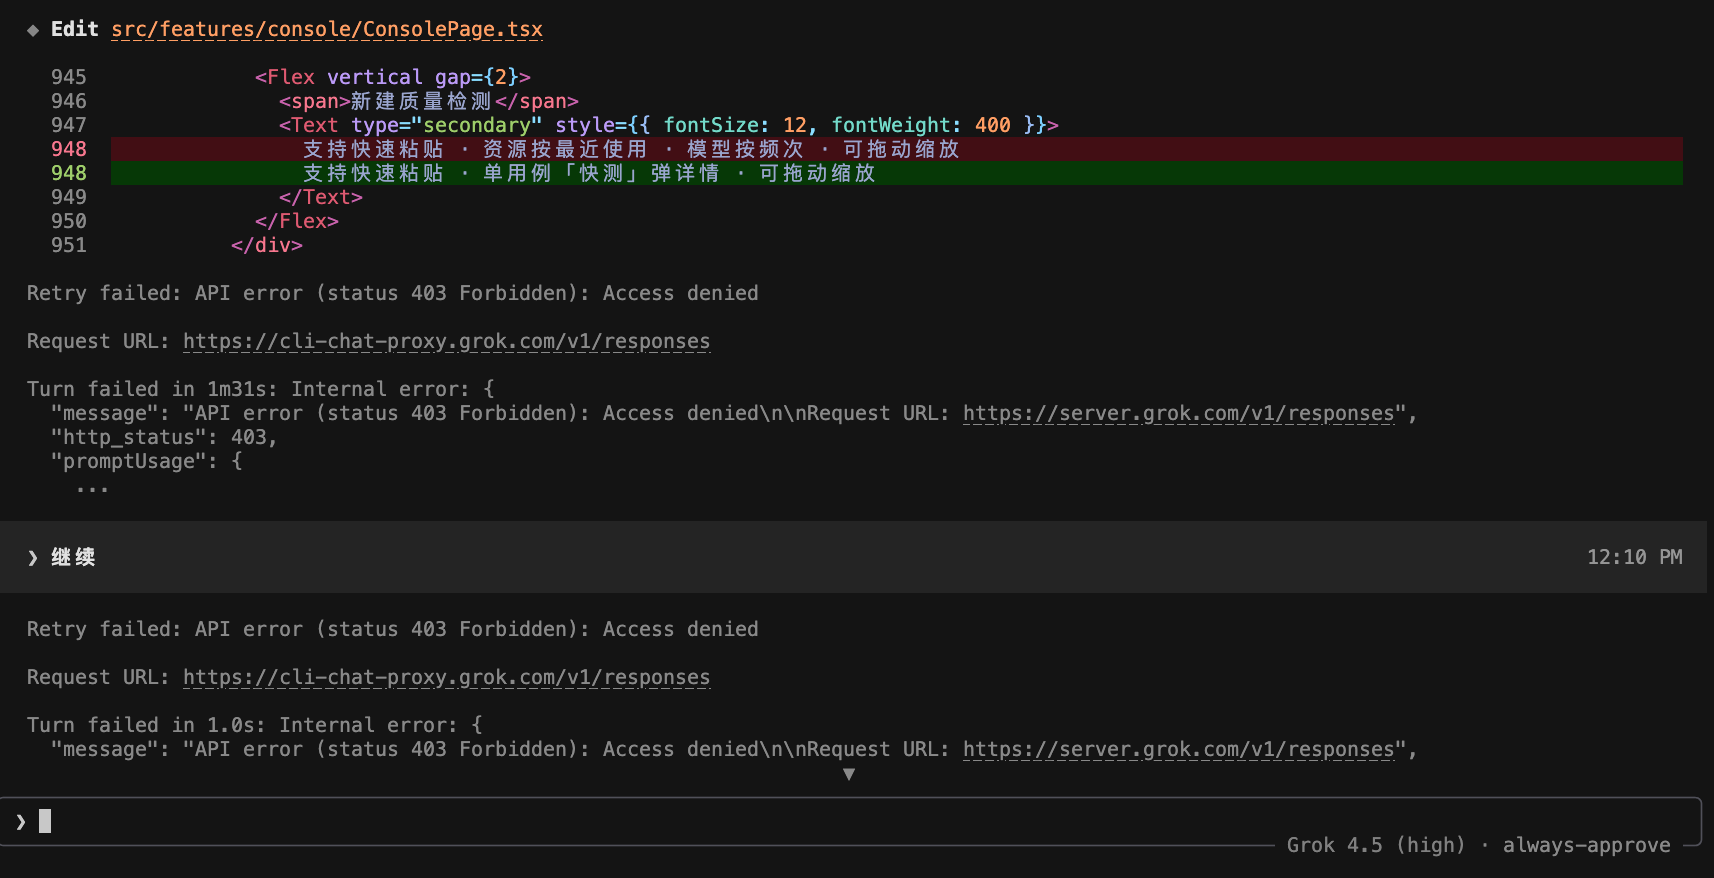This screenshot has width=1714, height=878.
Task: Click the diamond bullet icon beside Edit
Action: 33,30
